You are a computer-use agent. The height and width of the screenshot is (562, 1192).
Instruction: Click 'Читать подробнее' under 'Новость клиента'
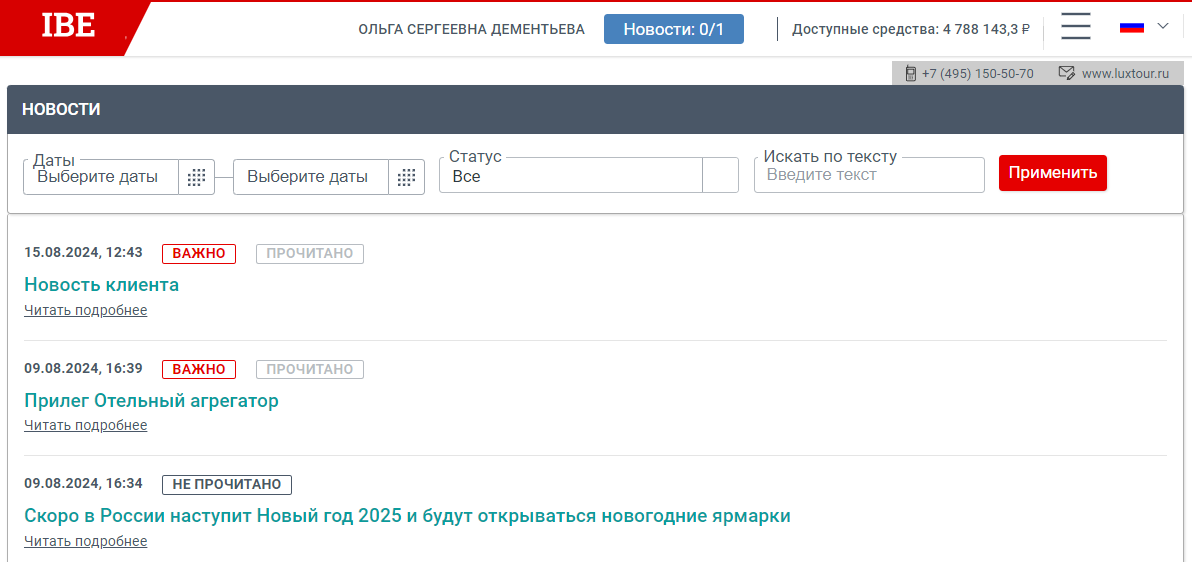[86, 310]
